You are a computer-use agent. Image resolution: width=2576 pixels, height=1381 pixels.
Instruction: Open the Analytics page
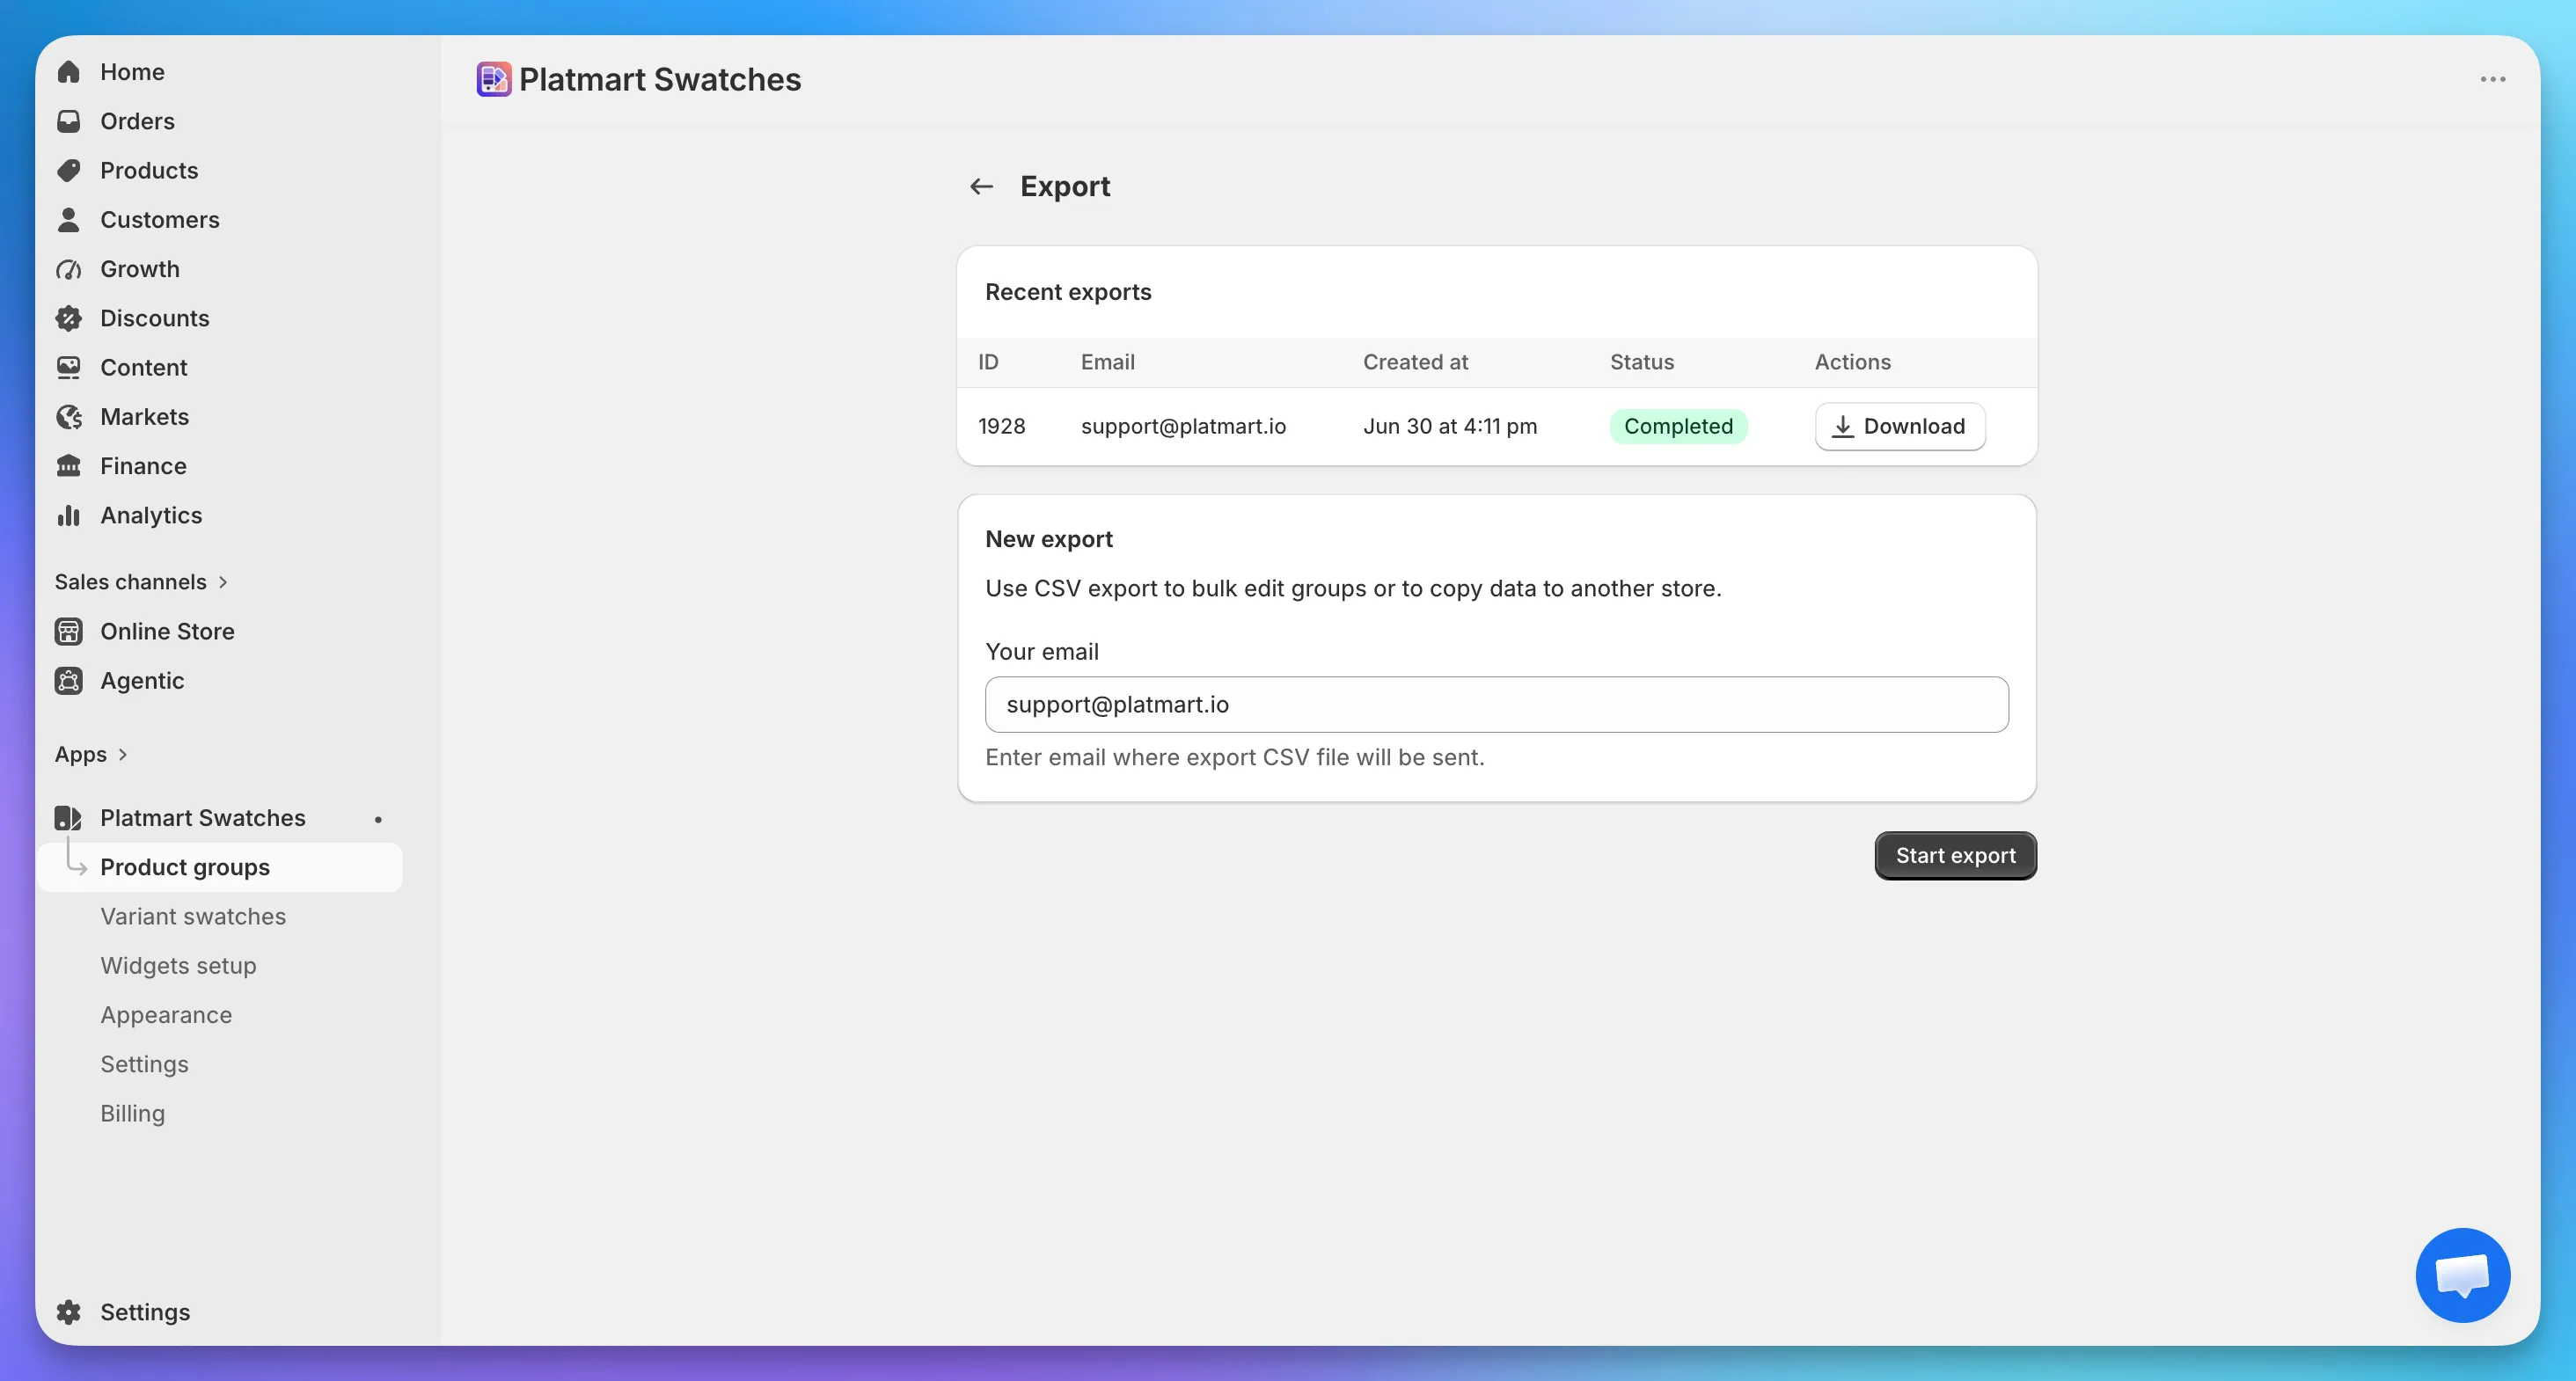[x=151, y=515]
